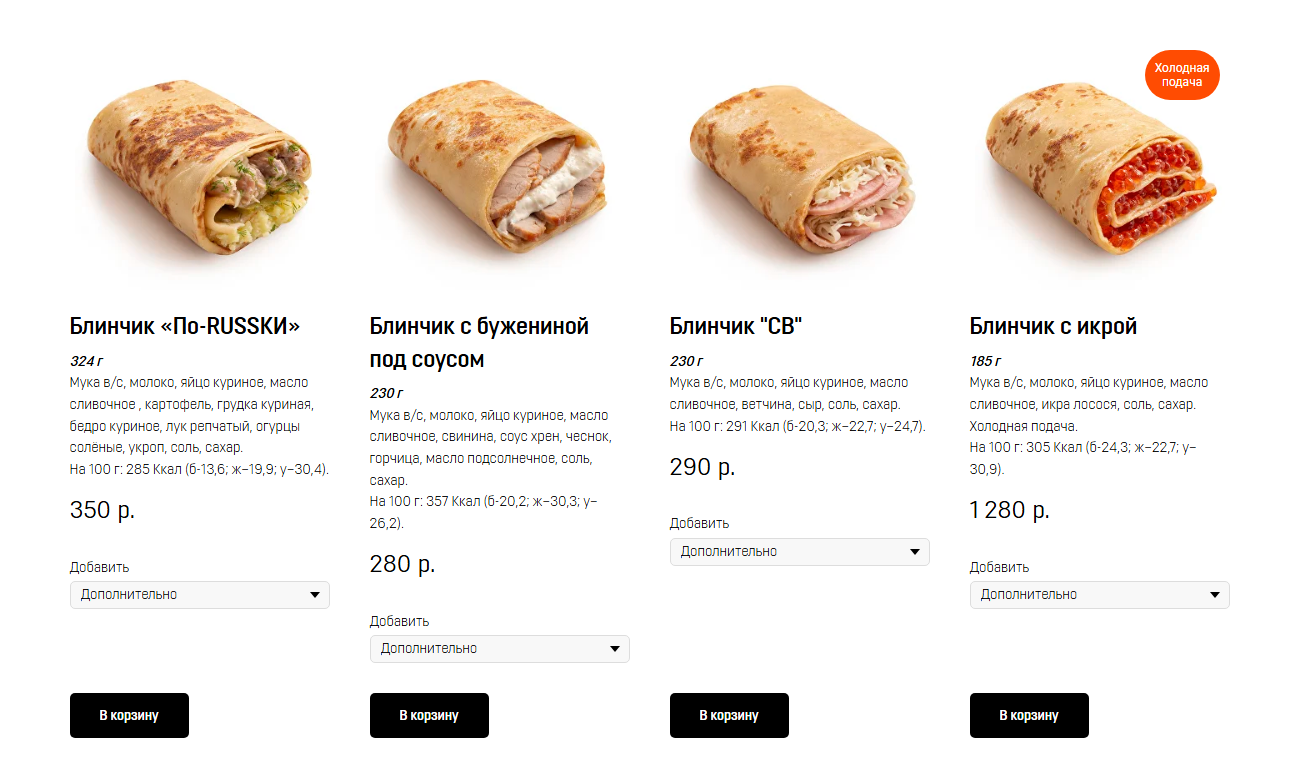1301x767 pixels.
Task: Click the Блинчик «По-RUSSKI» title
Action: tap(185, 326)
